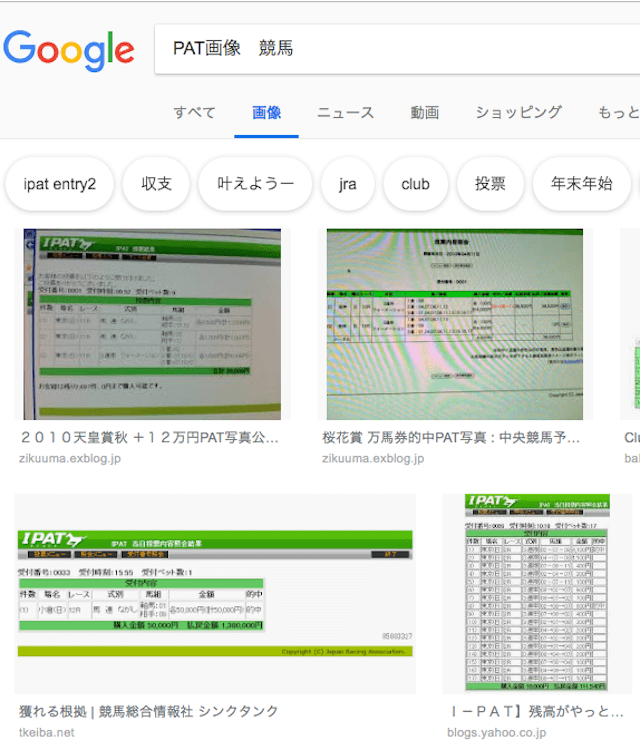Screen dimensions: 640x750
Task: Select the club filter chip
Action: [416, 184]
